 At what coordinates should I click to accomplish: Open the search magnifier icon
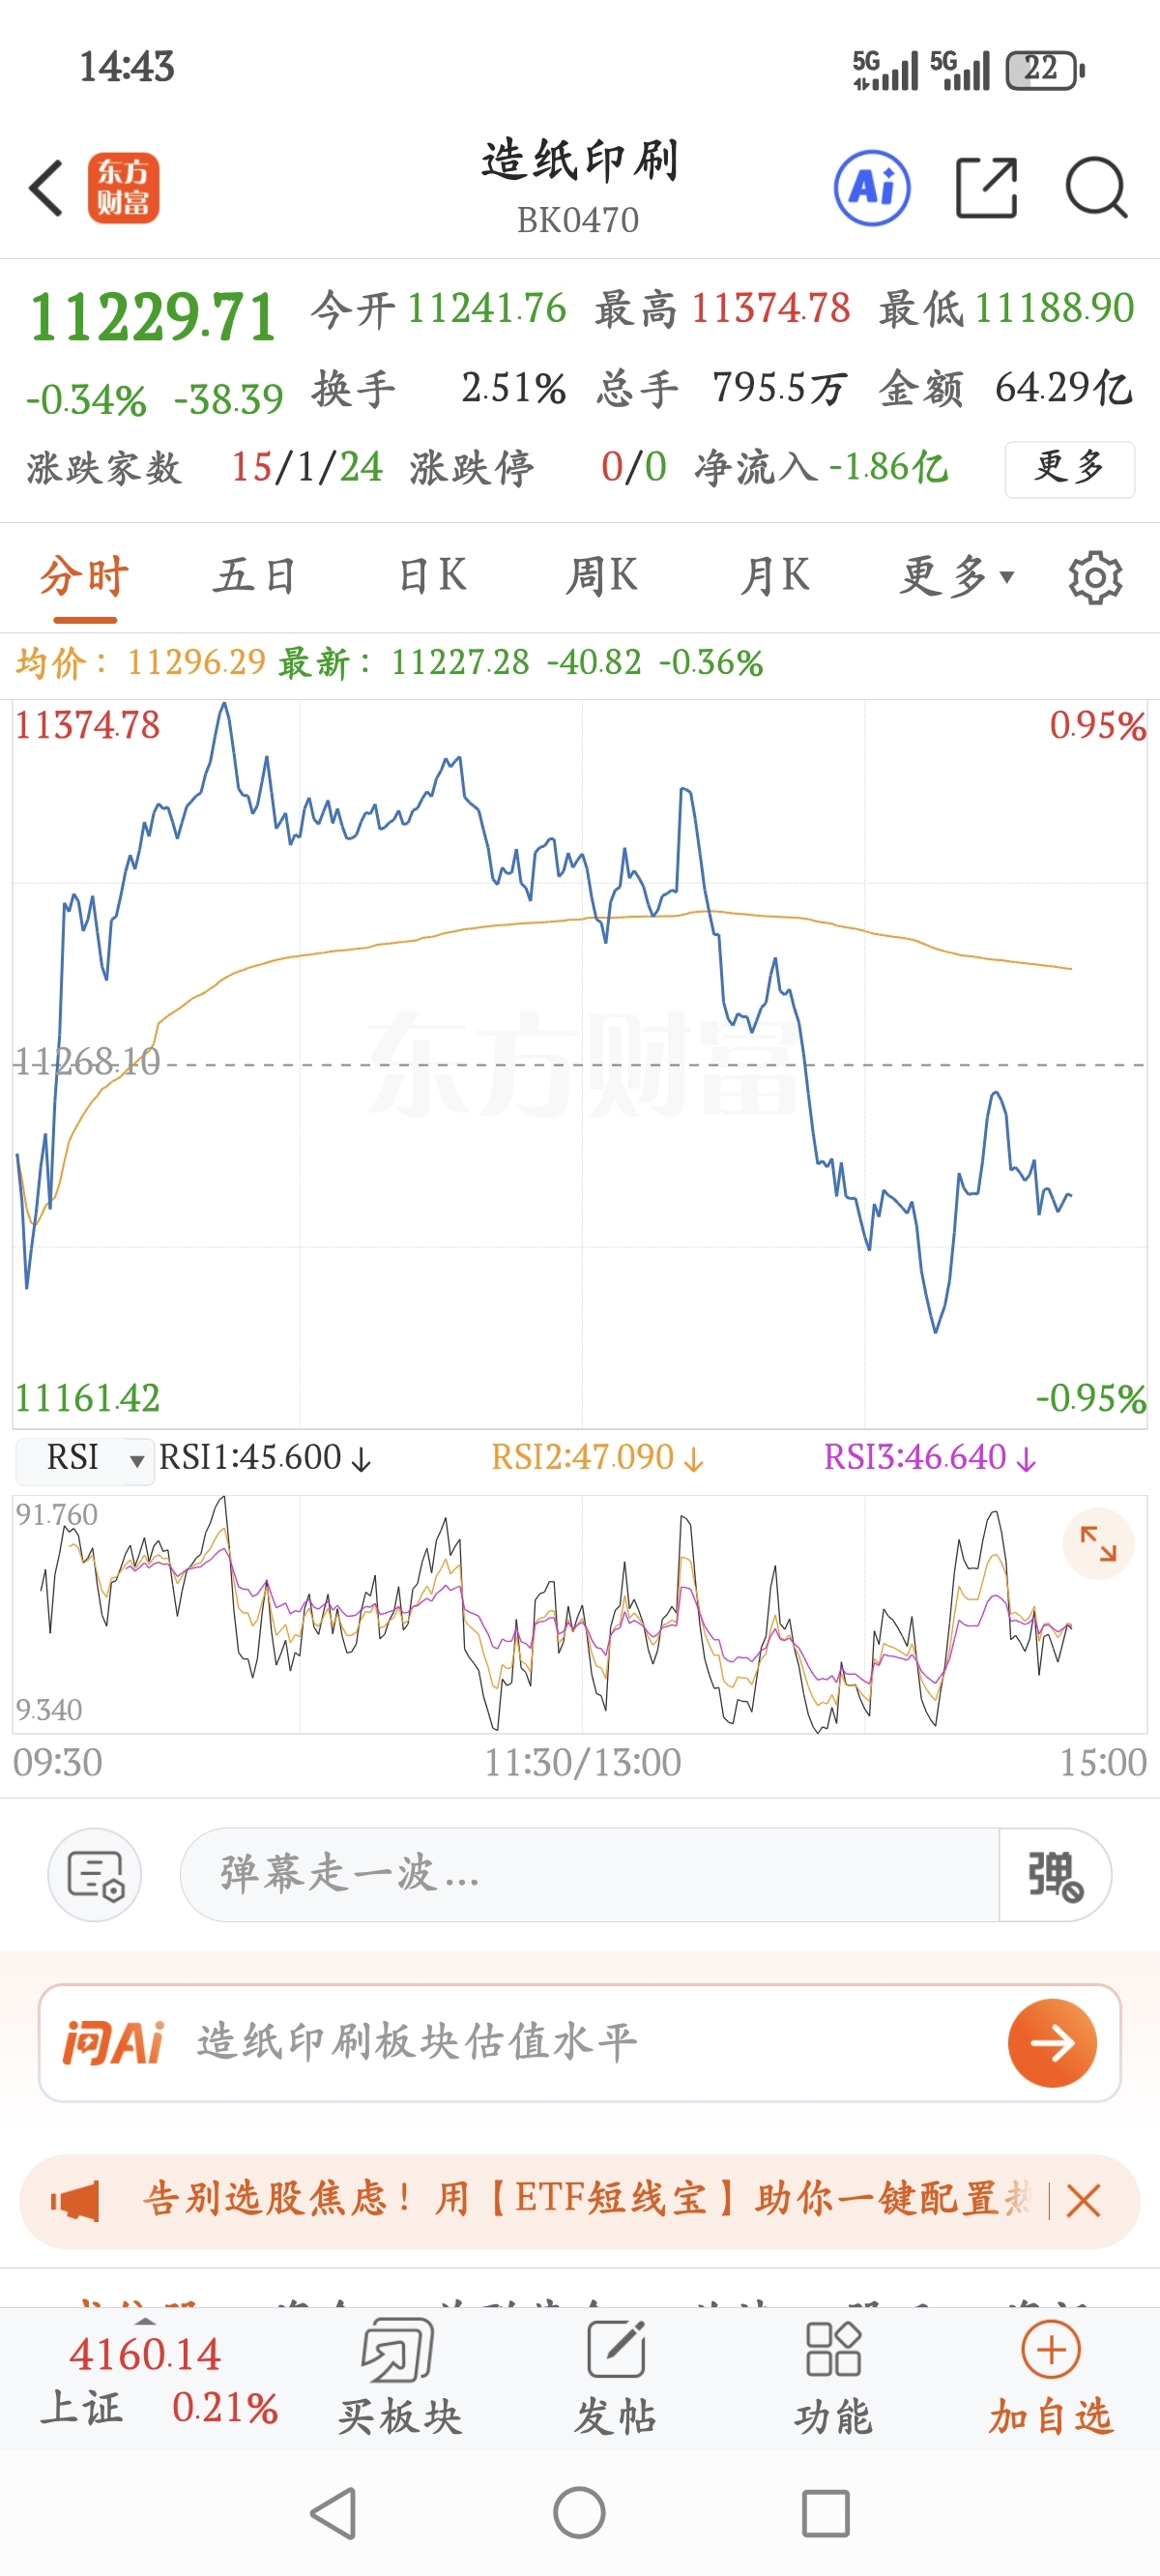1096,188
